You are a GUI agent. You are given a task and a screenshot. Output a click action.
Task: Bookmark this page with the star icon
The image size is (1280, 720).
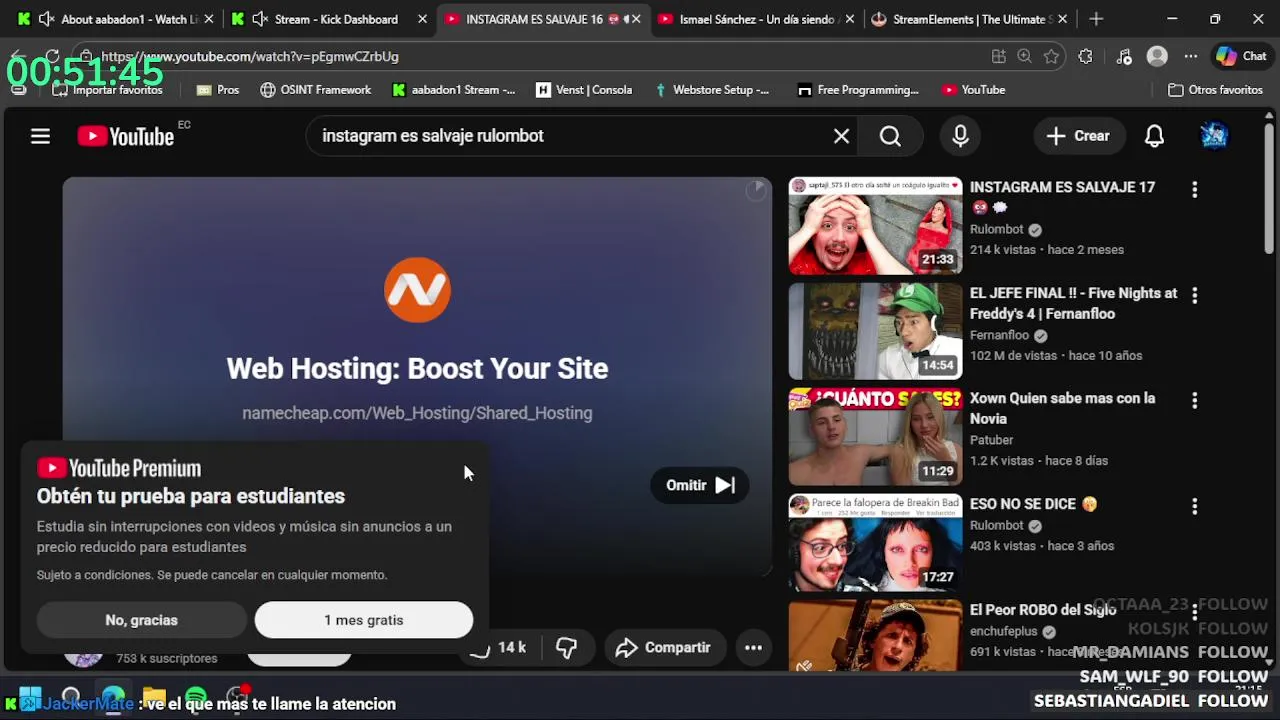(x=1051, y=57)
